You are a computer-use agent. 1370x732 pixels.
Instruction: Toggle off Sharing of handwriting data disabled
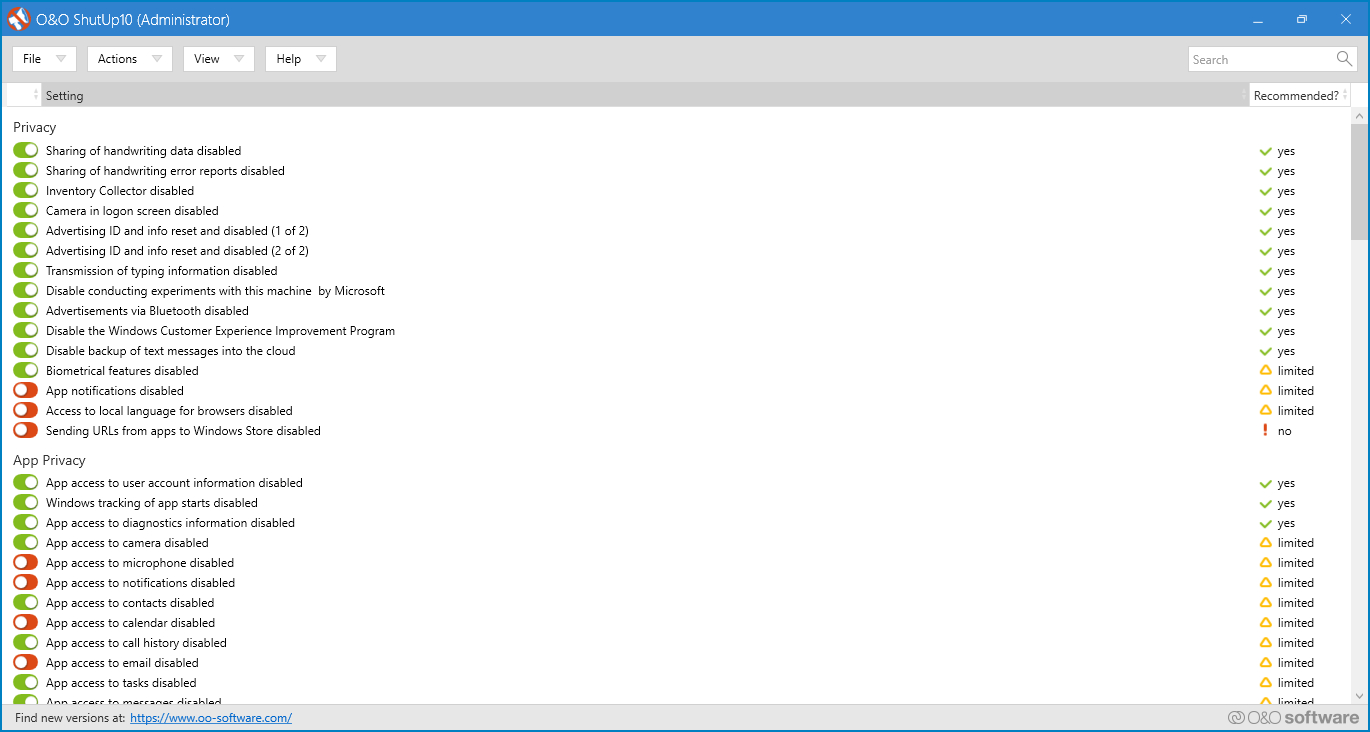[x=26, y=151]
